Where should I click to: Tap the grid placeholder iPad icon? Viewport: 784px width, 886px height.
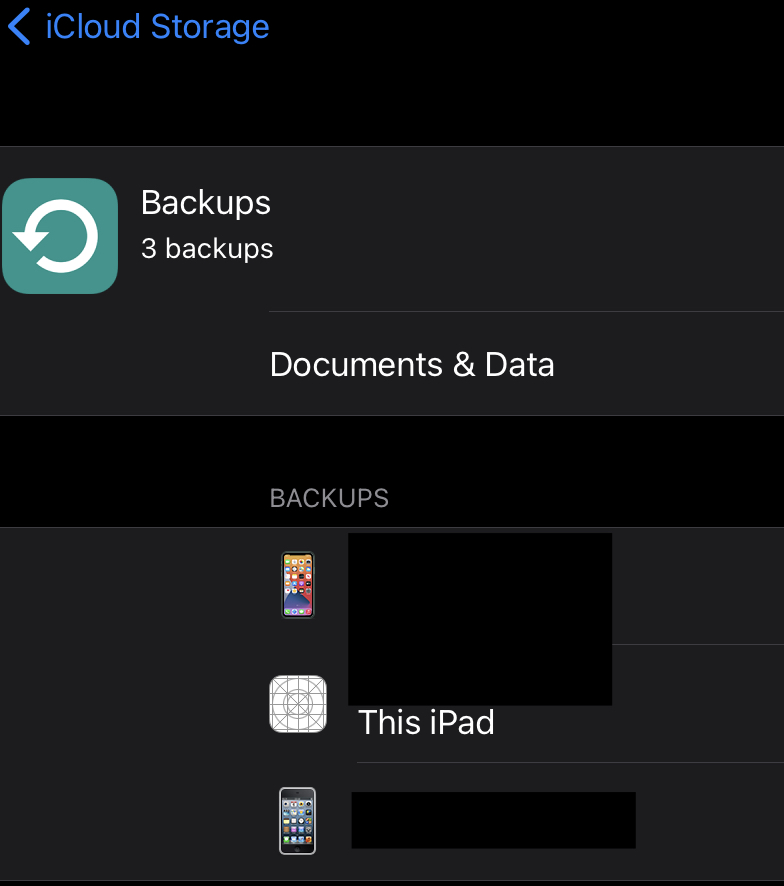click(x=298, y=704)
